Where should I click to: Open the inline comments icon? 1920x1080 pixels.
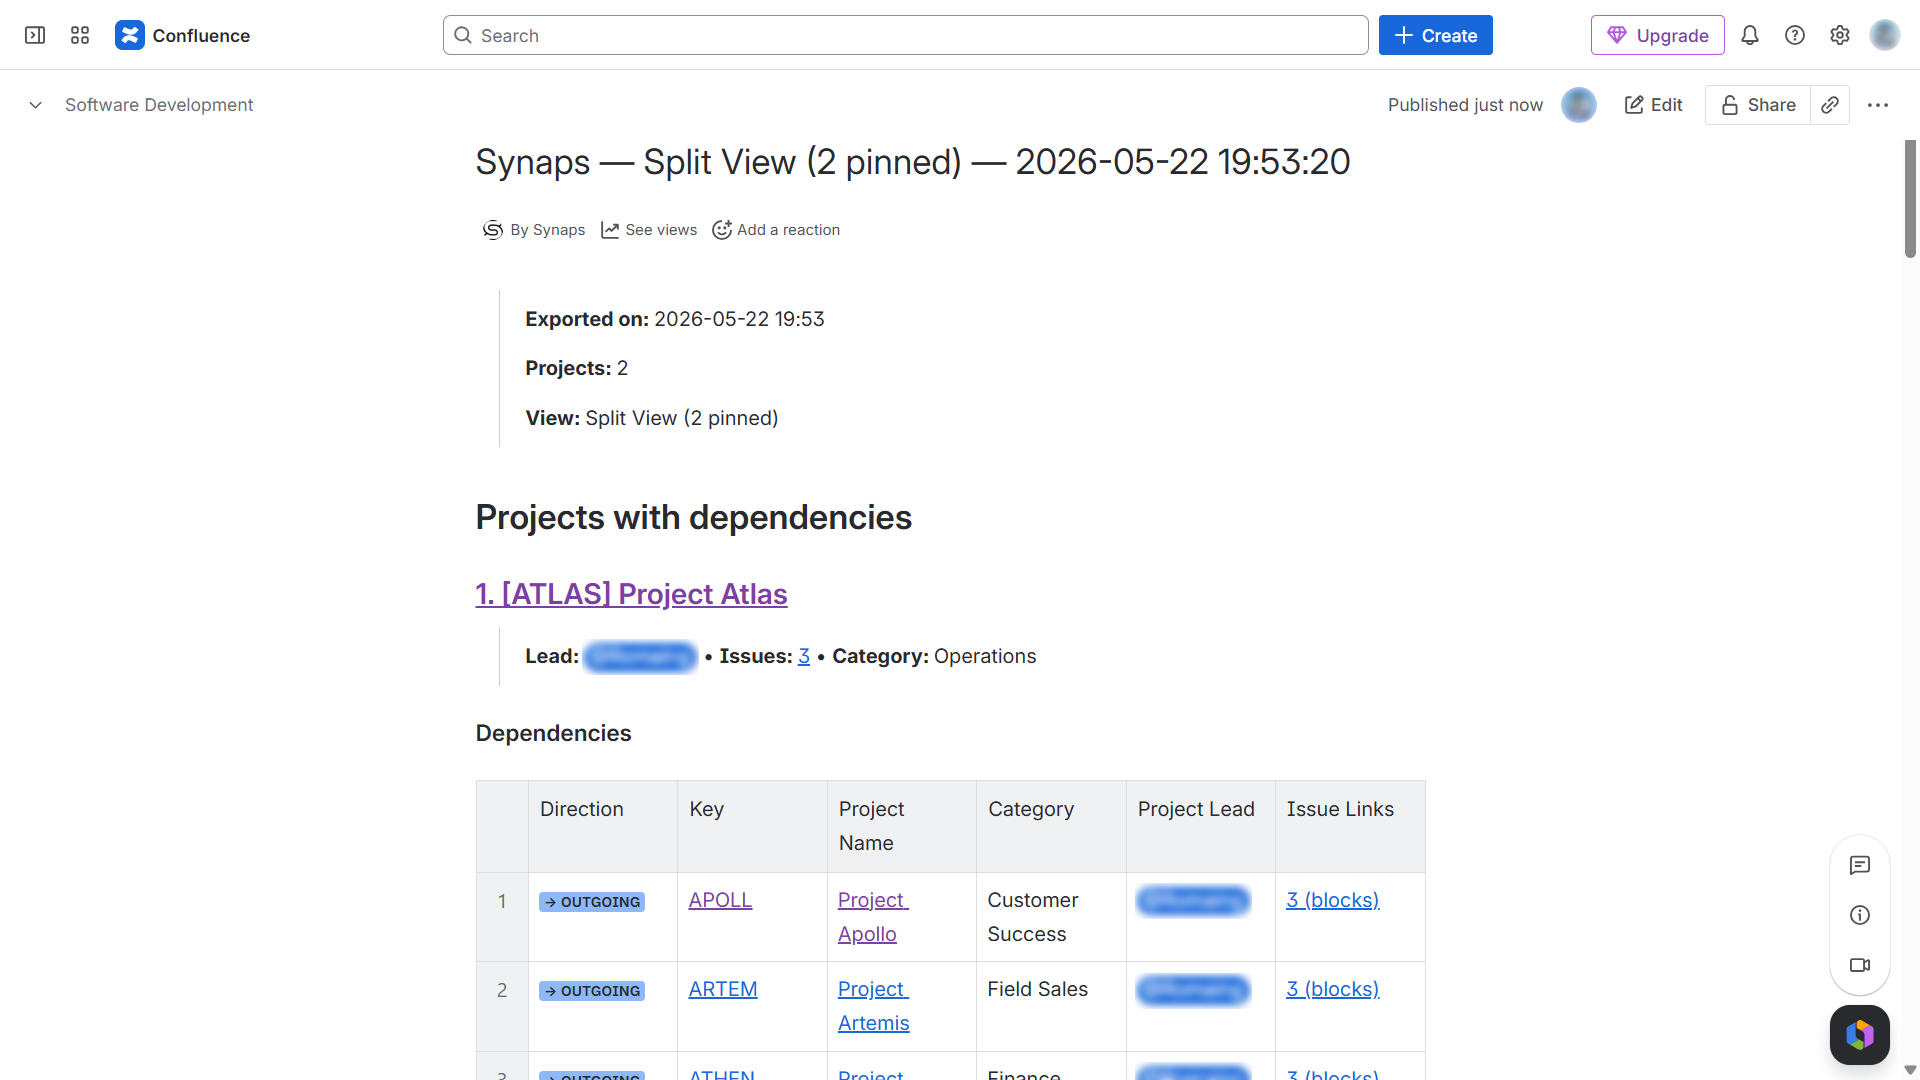pyautogui.click(x=1860, y=866)
